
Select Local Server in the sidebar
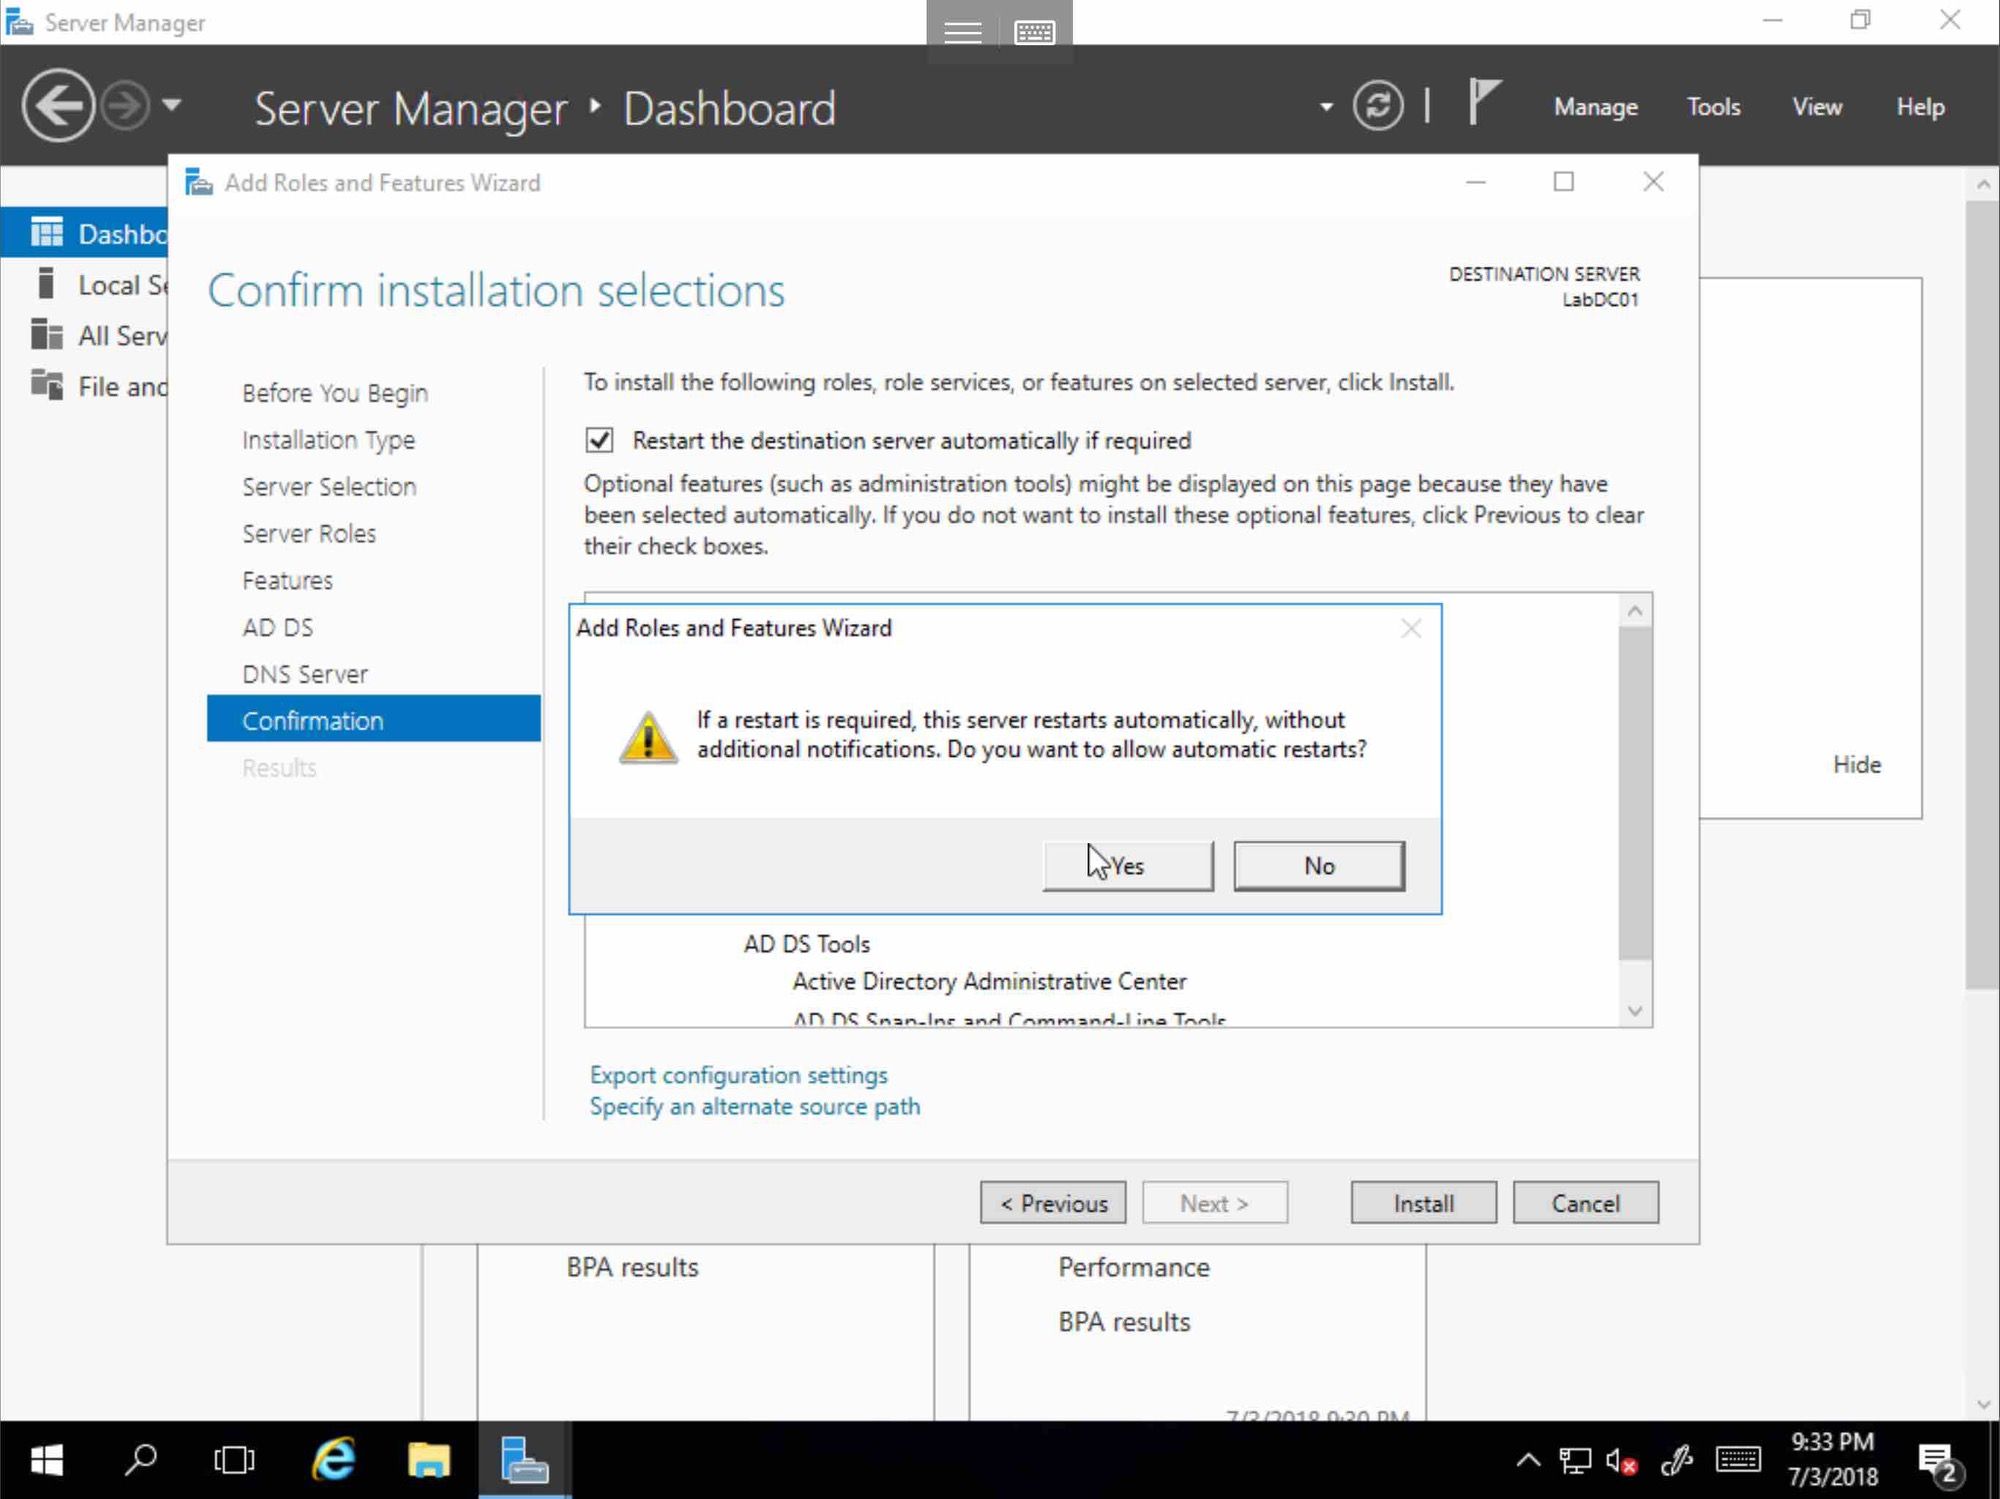pos(85,285)
